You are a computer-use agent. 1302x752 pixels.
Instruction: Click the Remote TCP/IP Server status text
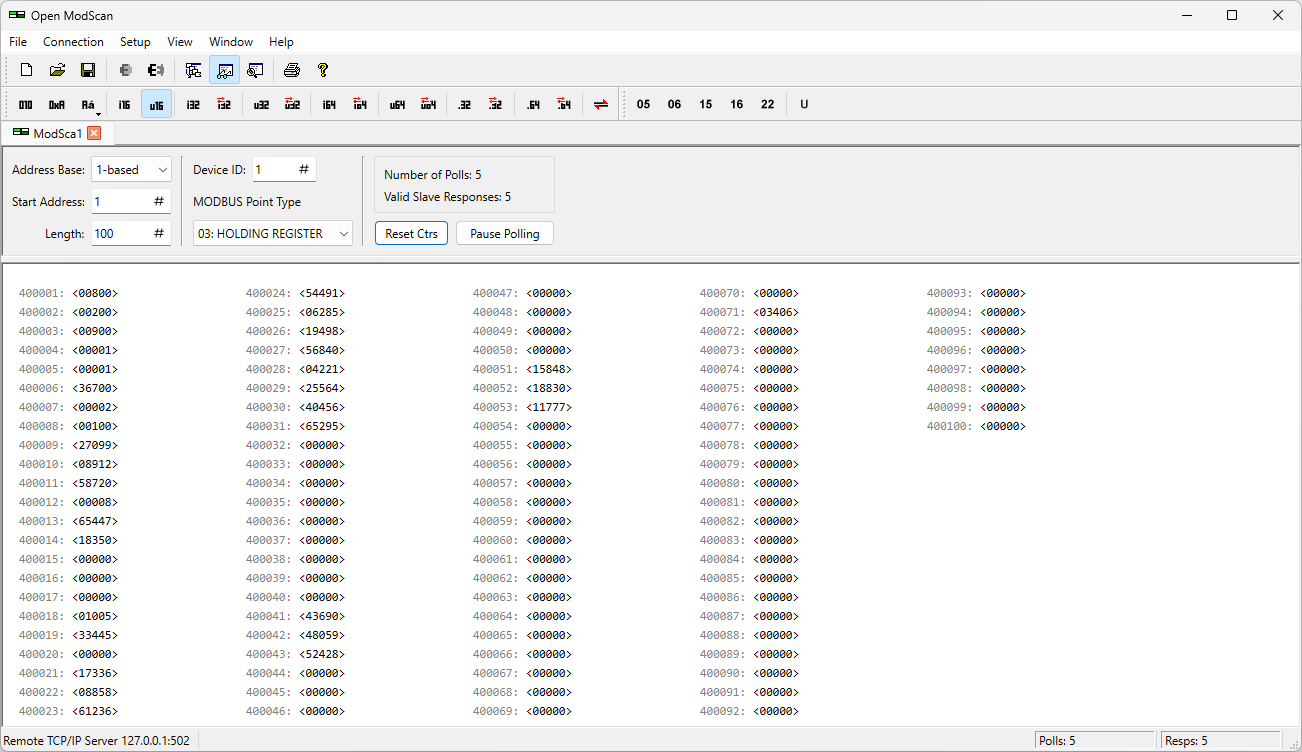coord(97,741)
